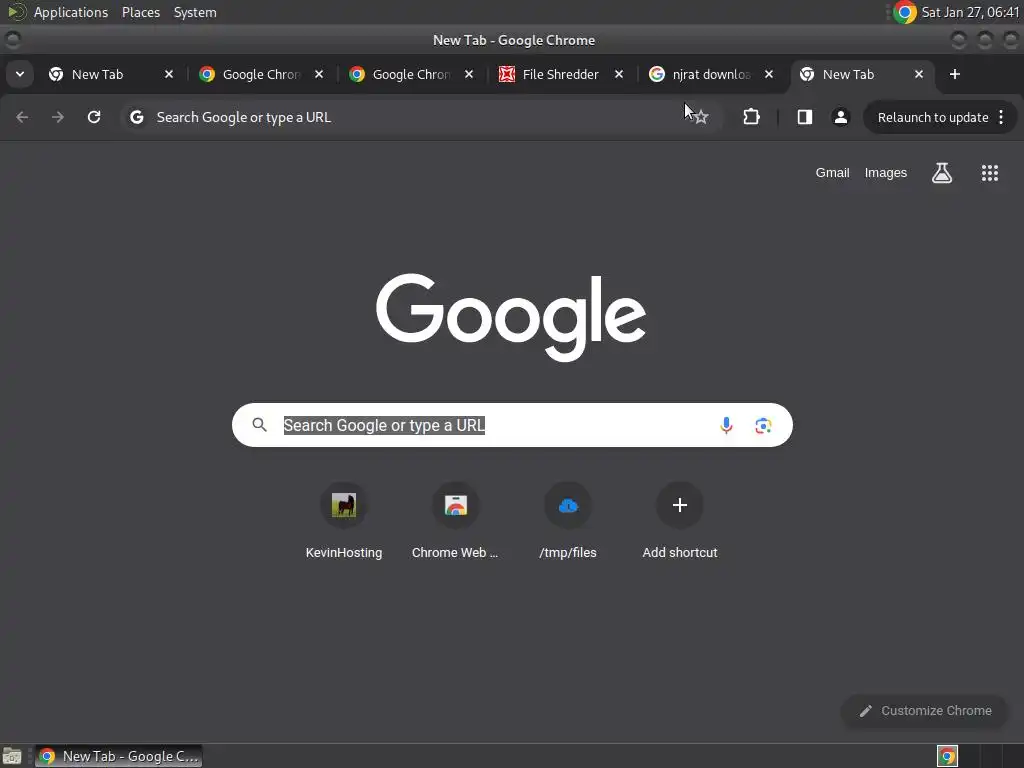
Task: Open the System menu
Action: 195,12
